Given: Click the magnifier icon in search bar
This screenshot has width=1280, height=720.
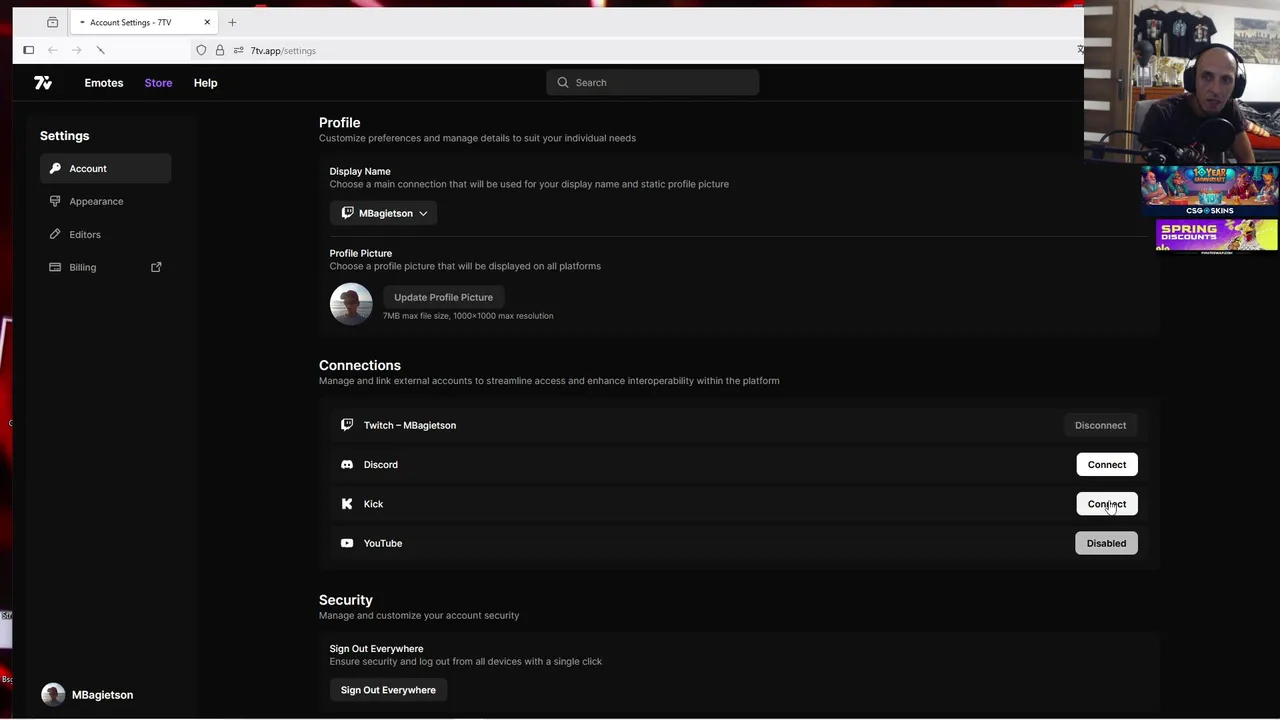Looking at the screenshot, I should point(563,82).
